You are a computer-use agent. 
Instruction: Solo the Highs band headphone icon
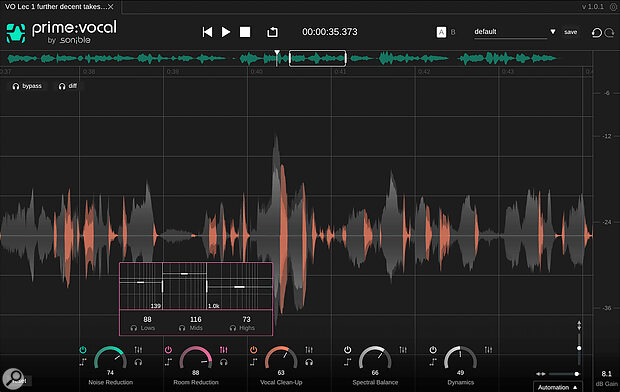coord(233,328)
